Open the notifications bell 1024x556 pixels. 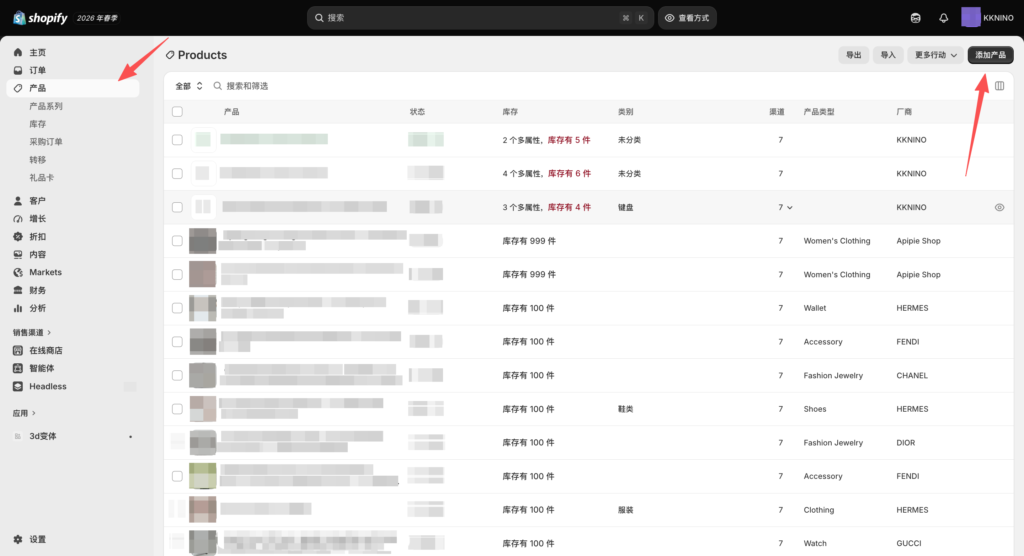click(x=943, y=18)
